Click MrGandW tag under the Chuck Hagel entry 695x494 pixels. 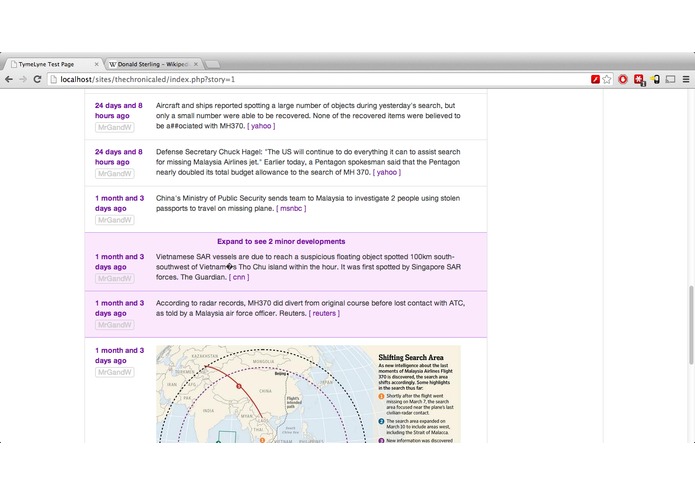[x=115, y=174]
